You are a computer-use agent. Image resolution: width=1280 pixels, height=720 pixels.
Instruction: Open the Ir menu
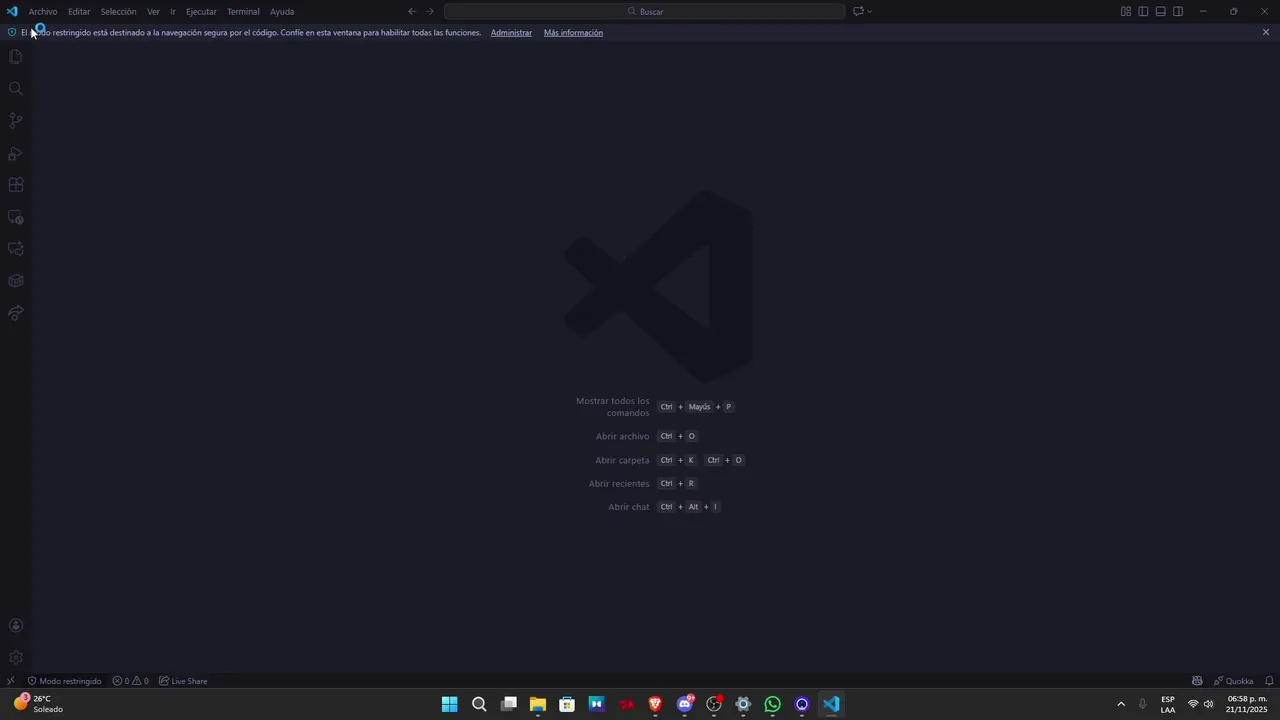coord(173,12)
